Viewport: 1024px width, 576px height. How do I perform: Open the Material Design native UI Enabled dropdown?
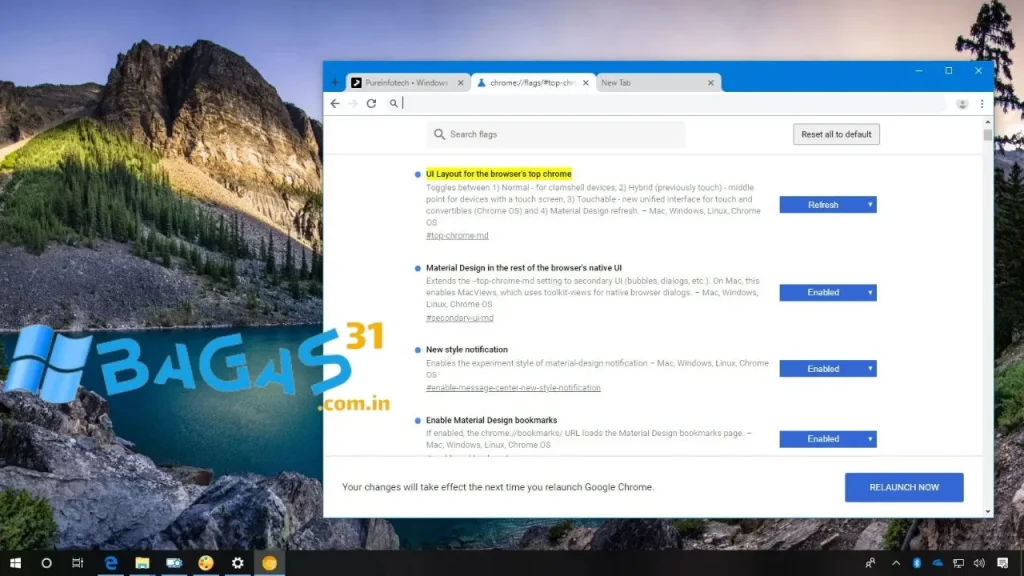(827, 293)
